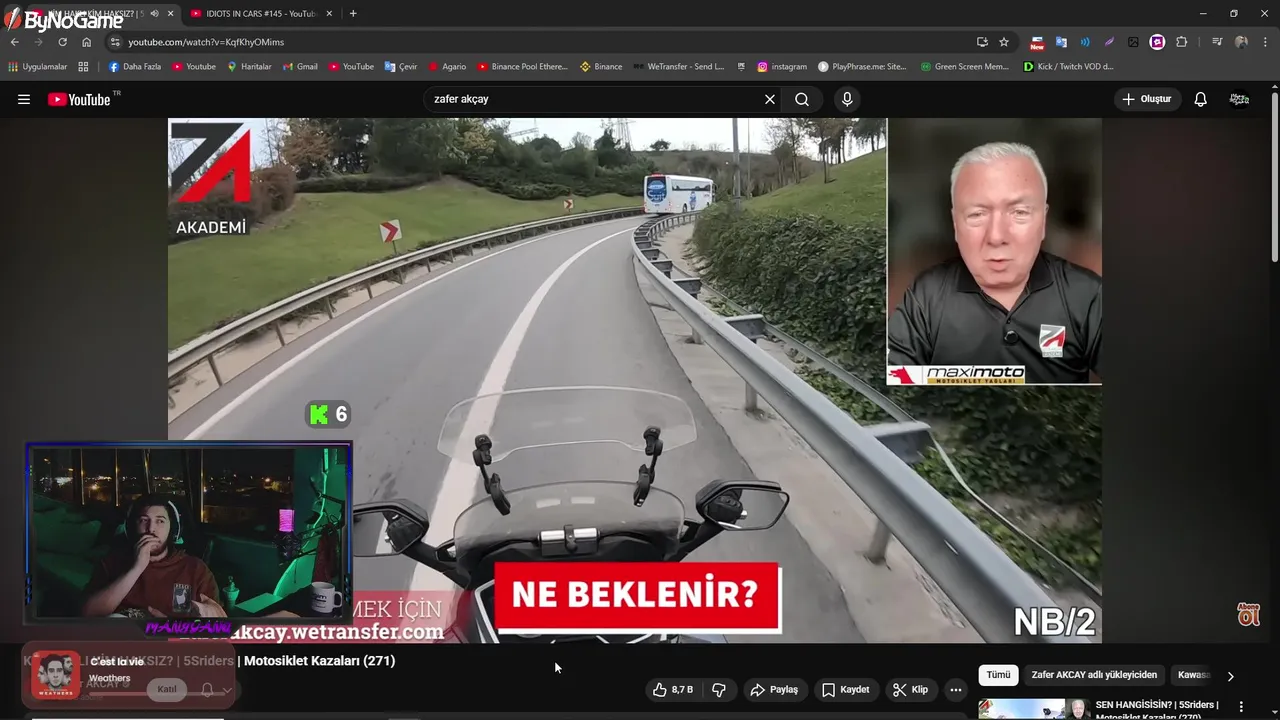Open Binance Pool Ethere... bookmark

[x=522, y=67]
